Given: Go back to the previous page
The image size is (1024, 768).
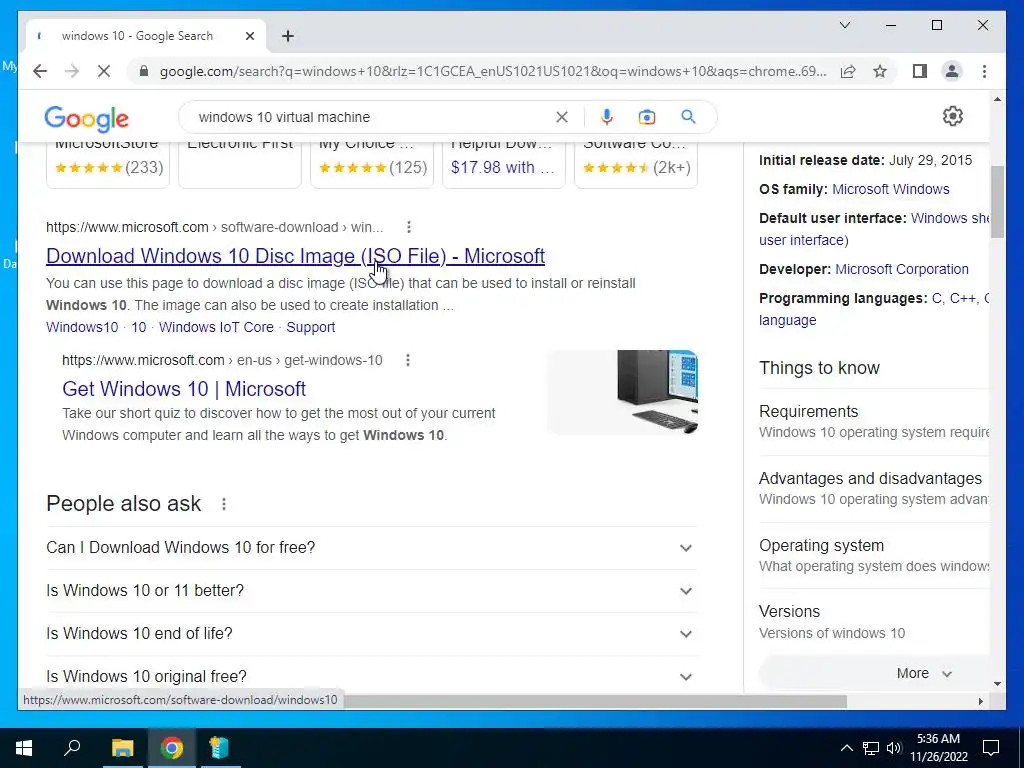Looking at the screenshot, I should pos(40,71).
